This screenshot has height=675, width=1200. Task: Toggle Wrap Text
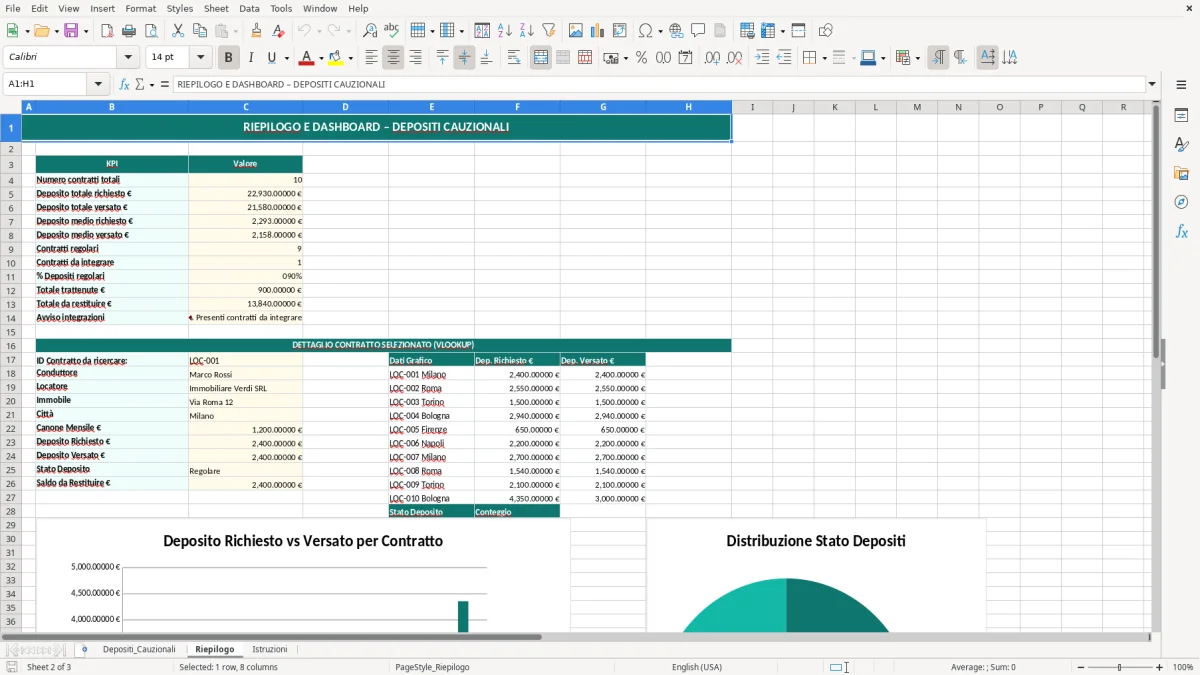513,58
